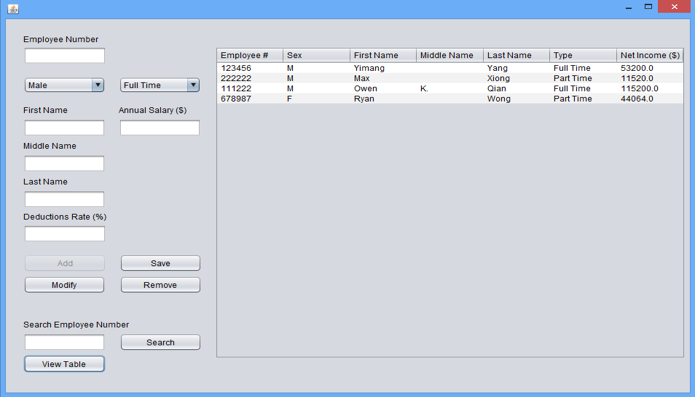Screen dimensions: 695x397
Task: Click the Annual Salary ($) input field
Action: (160, 128)
